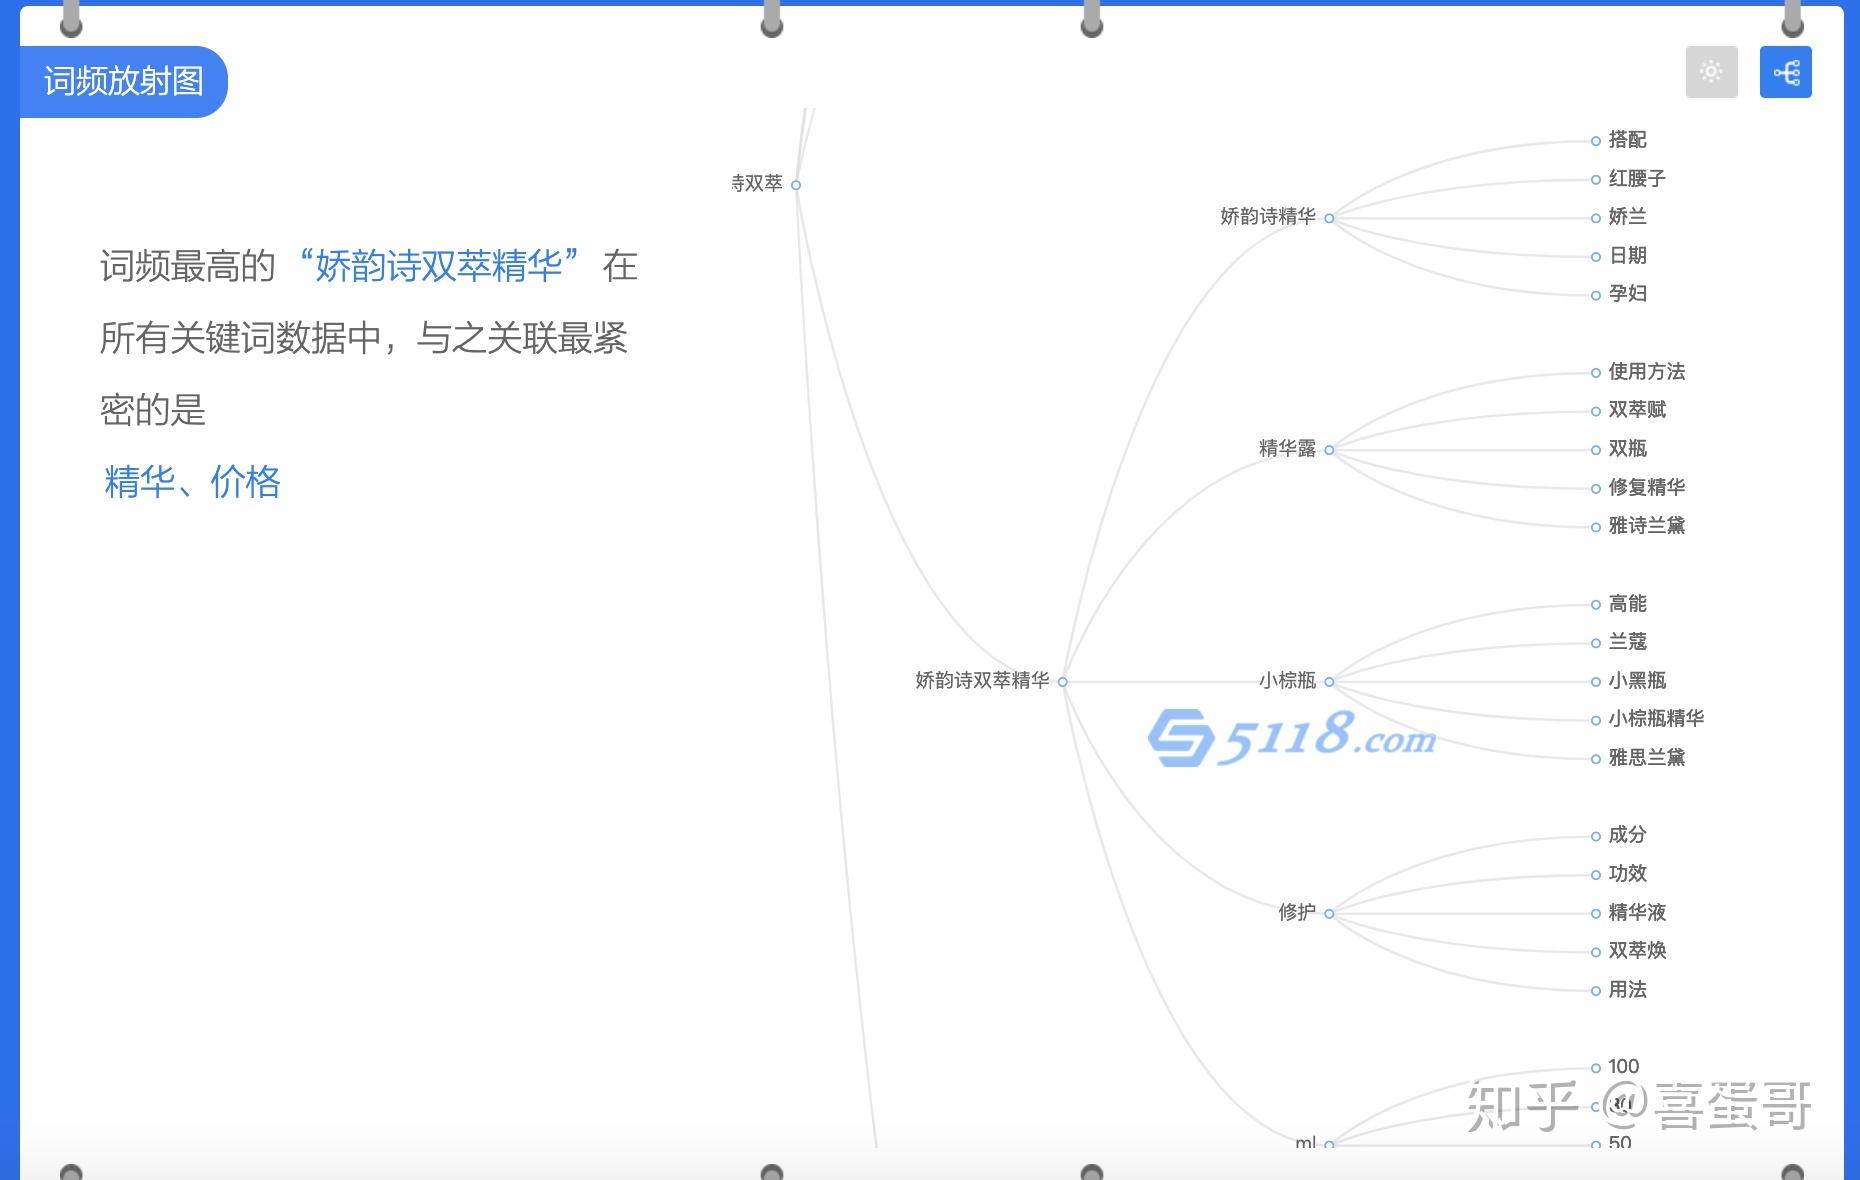Select the 100 leaf node under ml
Screen dimensions: 1860x1180
coord(1622,1067)
